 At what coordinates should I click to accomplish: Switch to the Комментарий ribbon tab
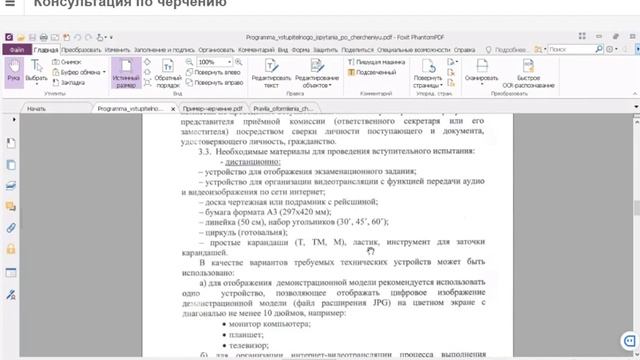[x=256, y=50]
